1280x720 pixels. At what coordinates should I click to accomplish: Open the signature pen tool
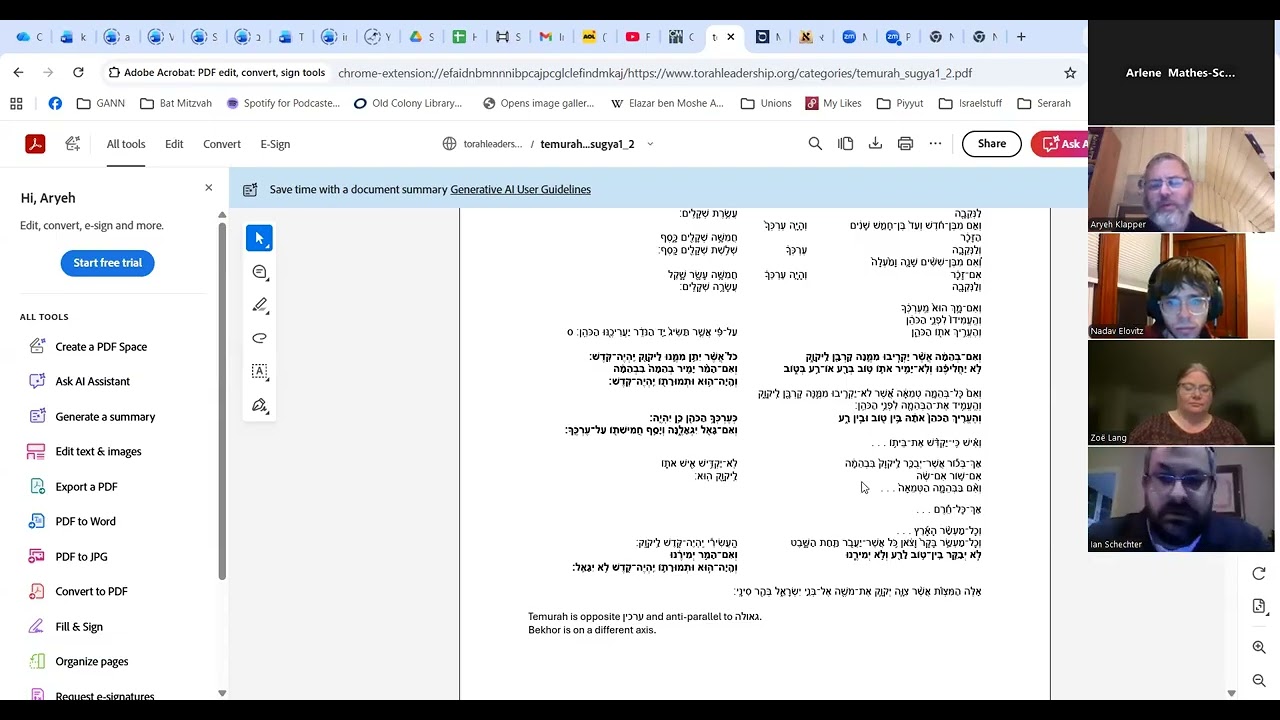pyautogui.click(x=260, y=405)
